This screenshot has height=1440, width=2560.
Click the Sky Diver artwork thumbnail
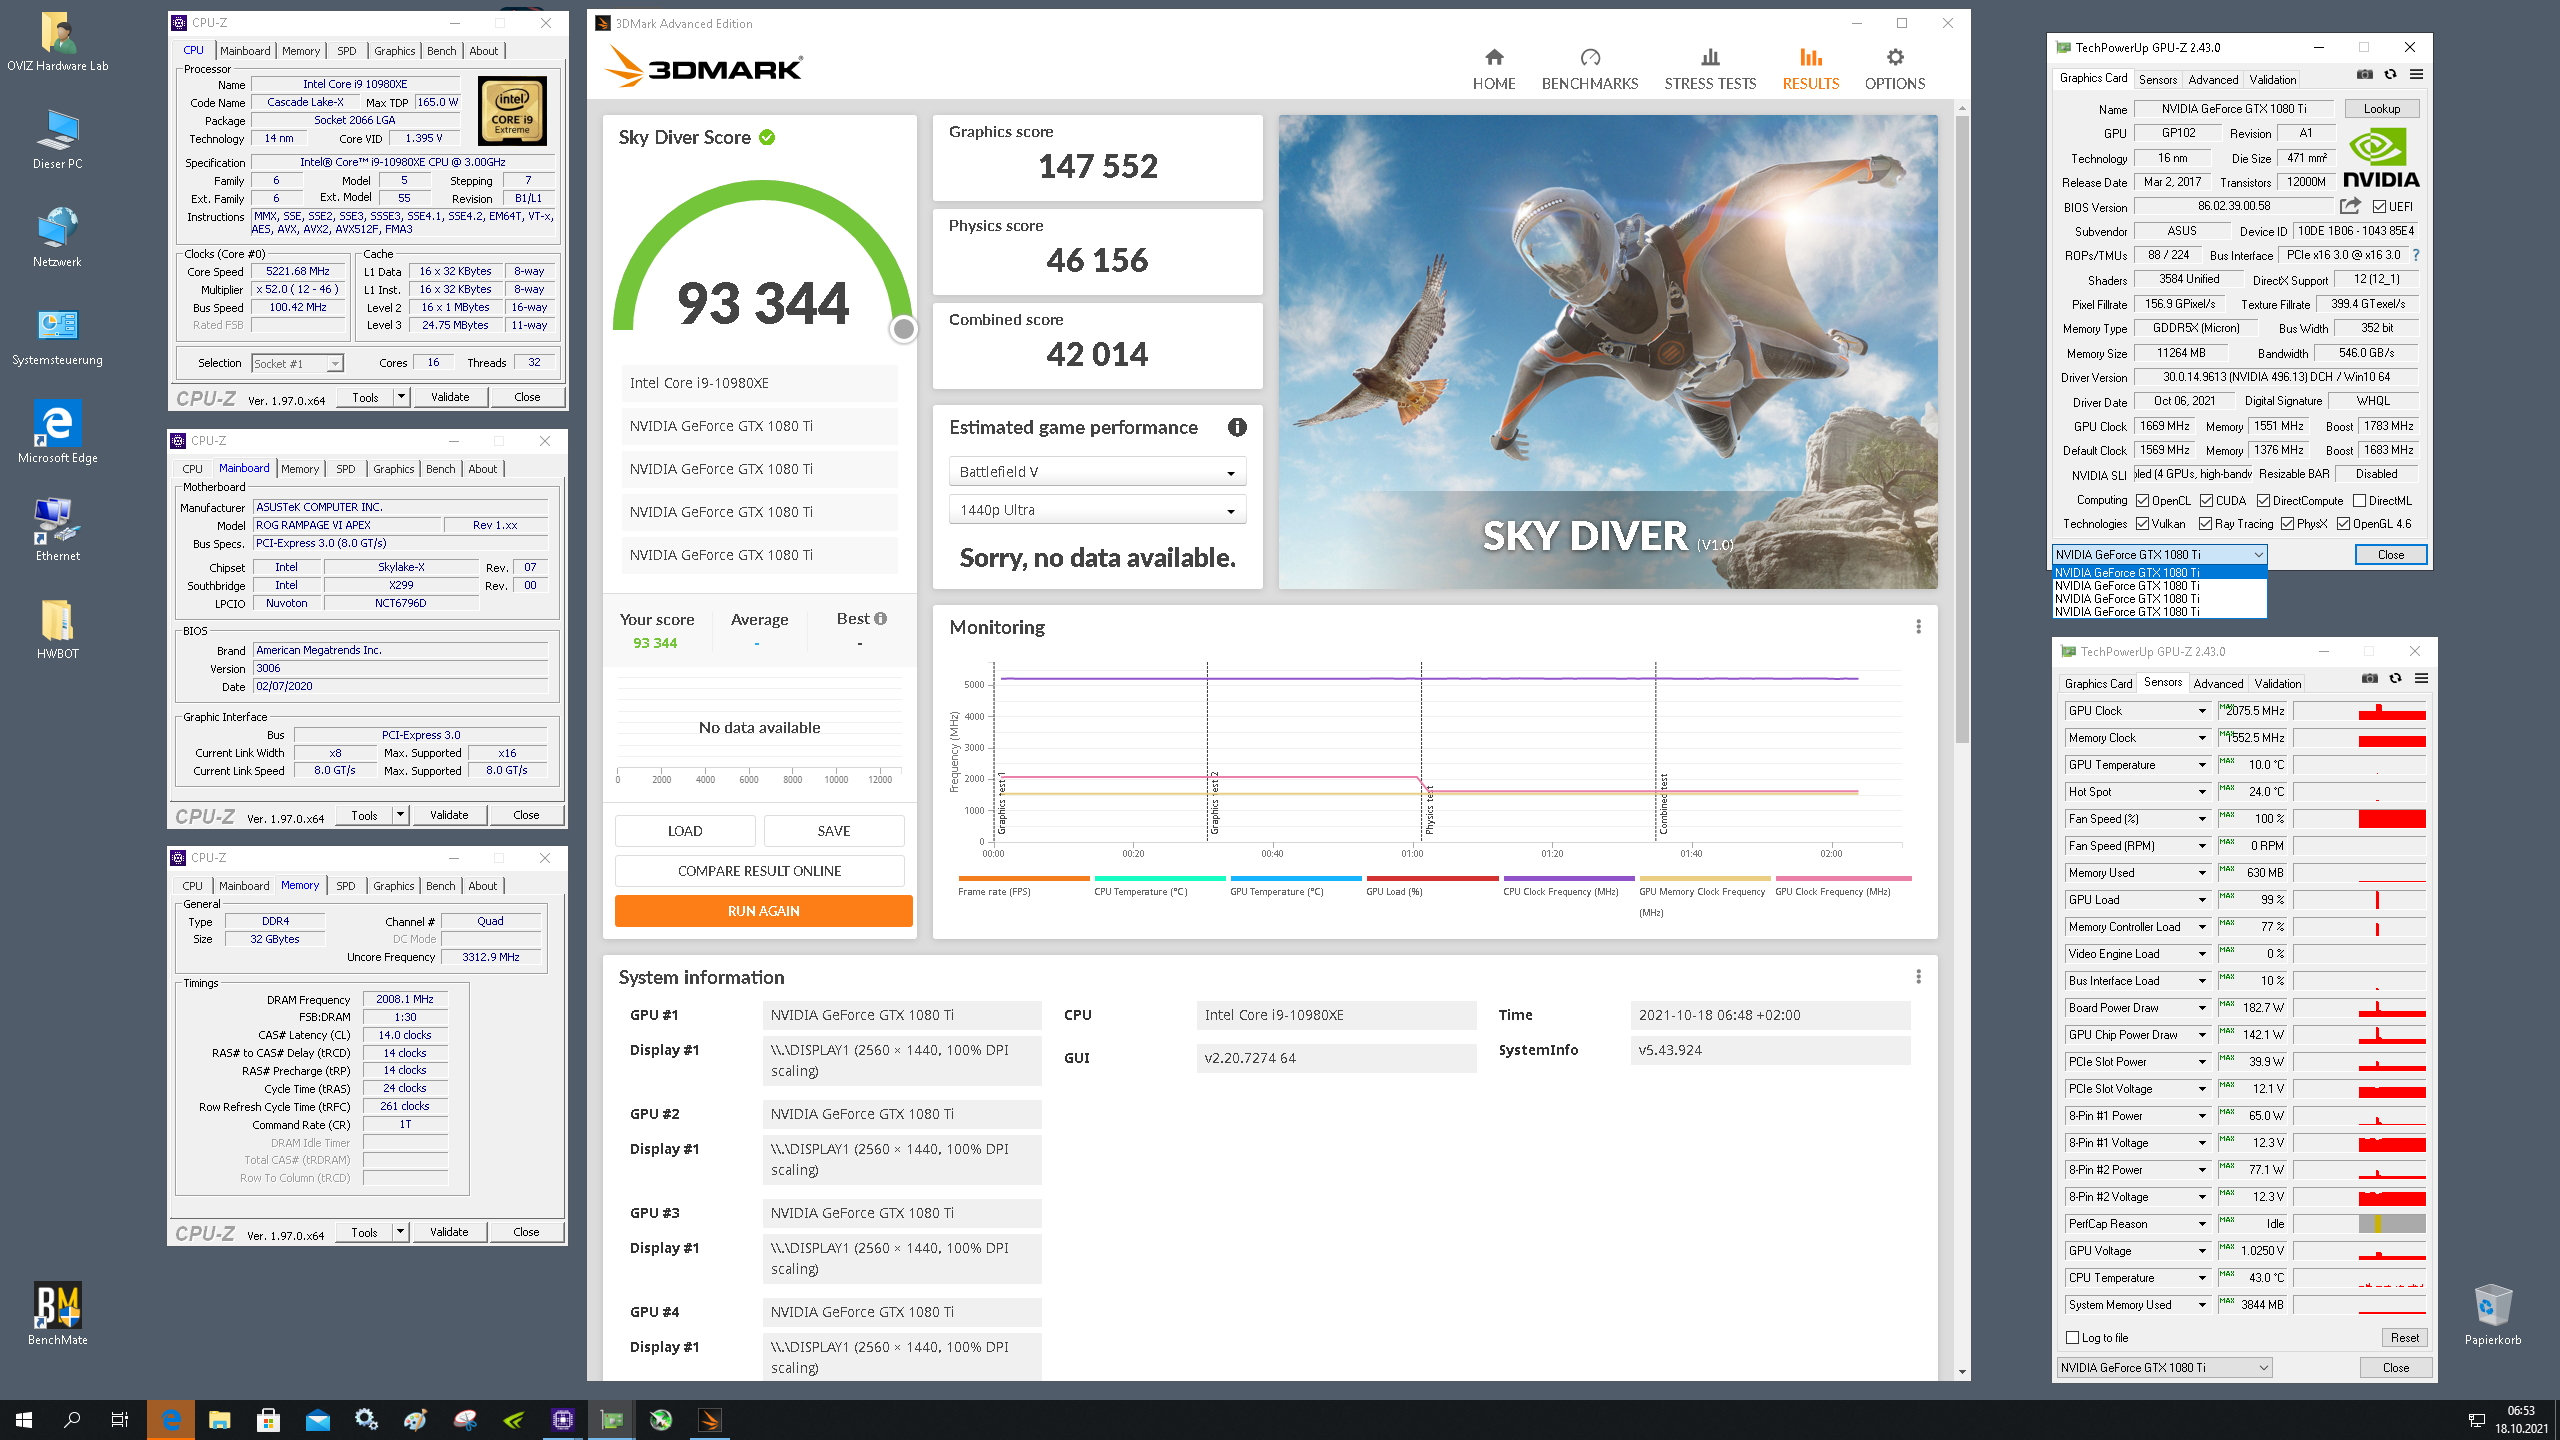pyautogui.click(x=1608, y=352)
